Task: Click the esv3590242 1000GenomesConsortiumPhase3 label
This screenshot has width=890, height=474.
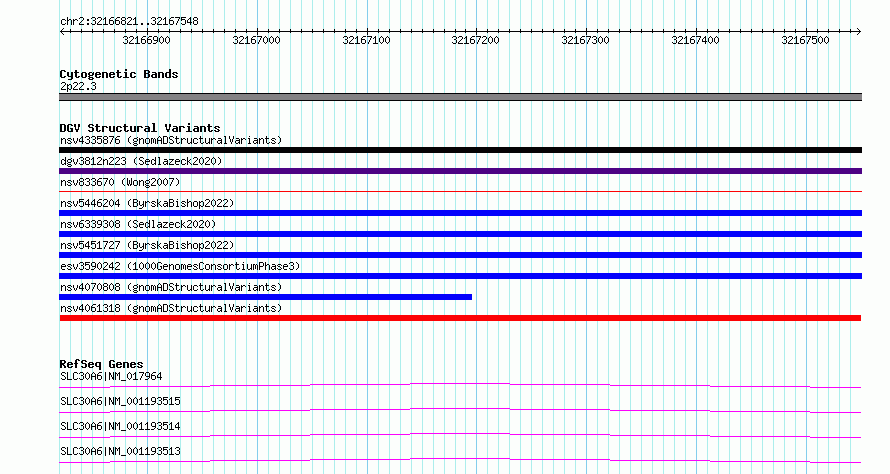Action: (180, 266)
